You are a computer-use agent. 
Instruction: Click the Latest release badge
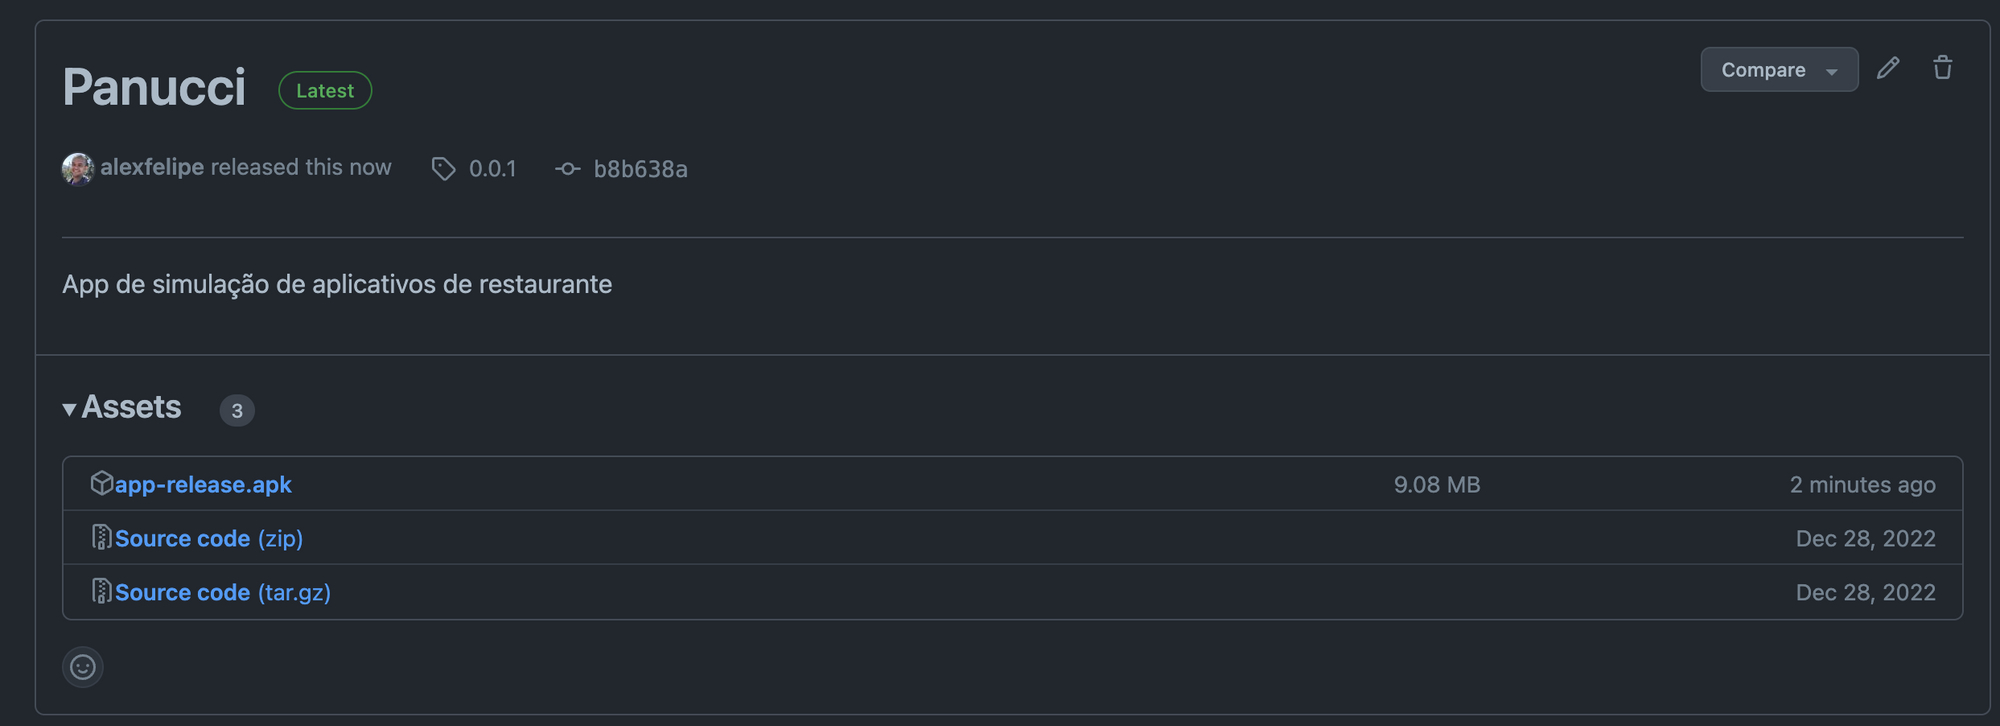(x=325, y=90)
